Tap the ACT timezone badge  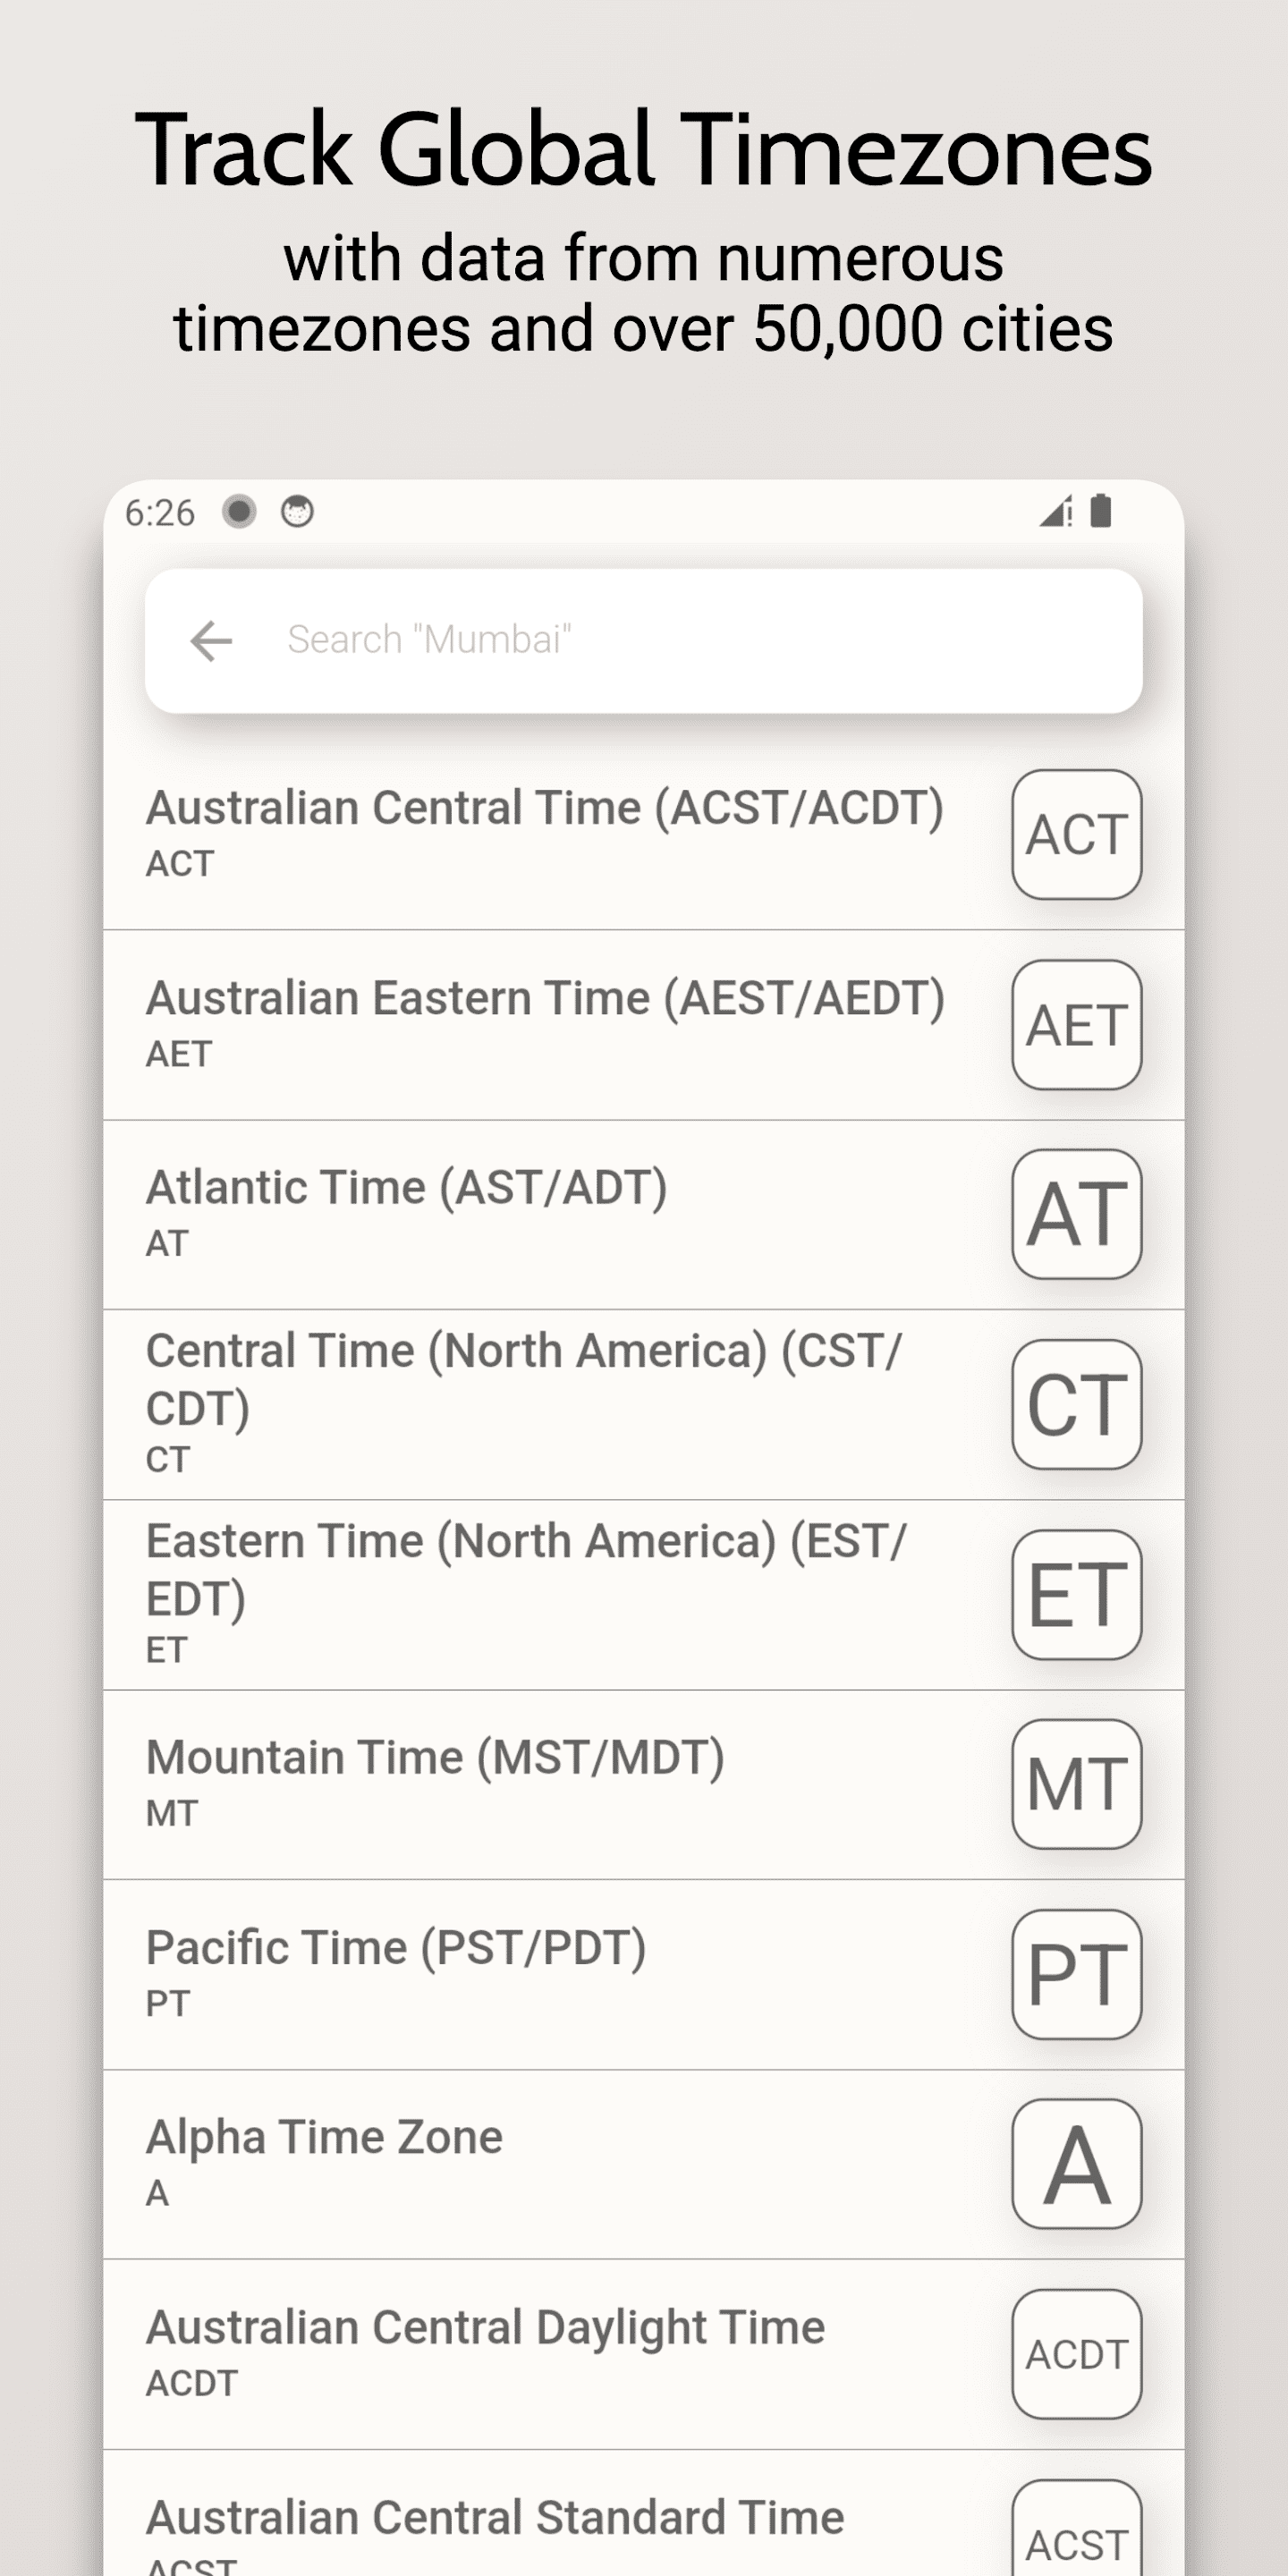[1076, 834]
